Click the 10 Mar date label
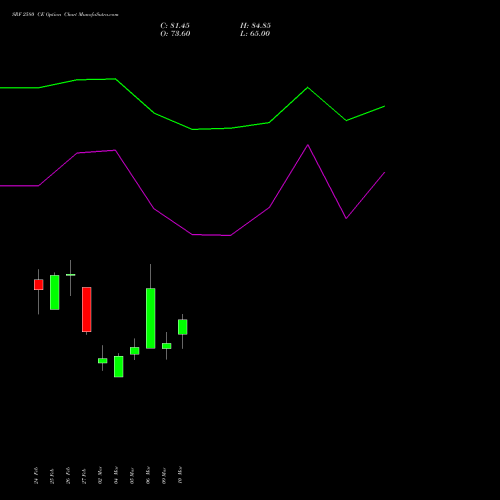The width and height of the screenshot is (500, 500). click(180, 475)
